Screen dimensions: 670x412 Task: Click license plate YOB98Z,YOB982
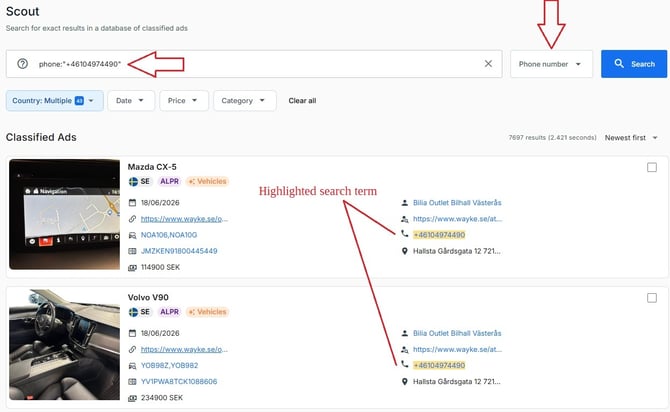(170, 365)
